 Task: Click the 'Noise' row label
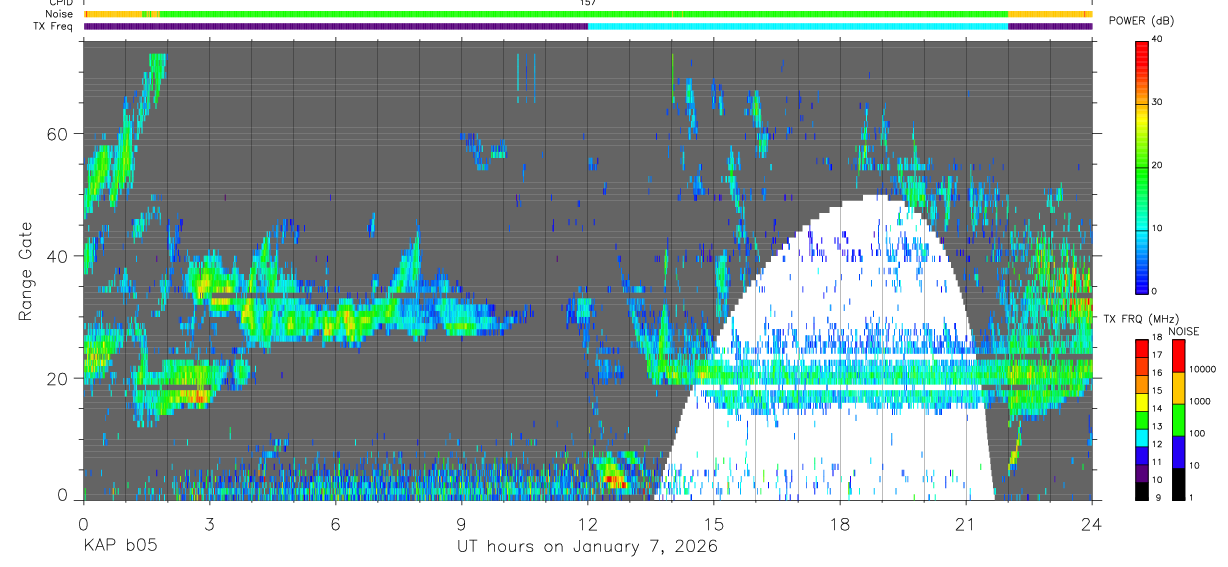60,15
